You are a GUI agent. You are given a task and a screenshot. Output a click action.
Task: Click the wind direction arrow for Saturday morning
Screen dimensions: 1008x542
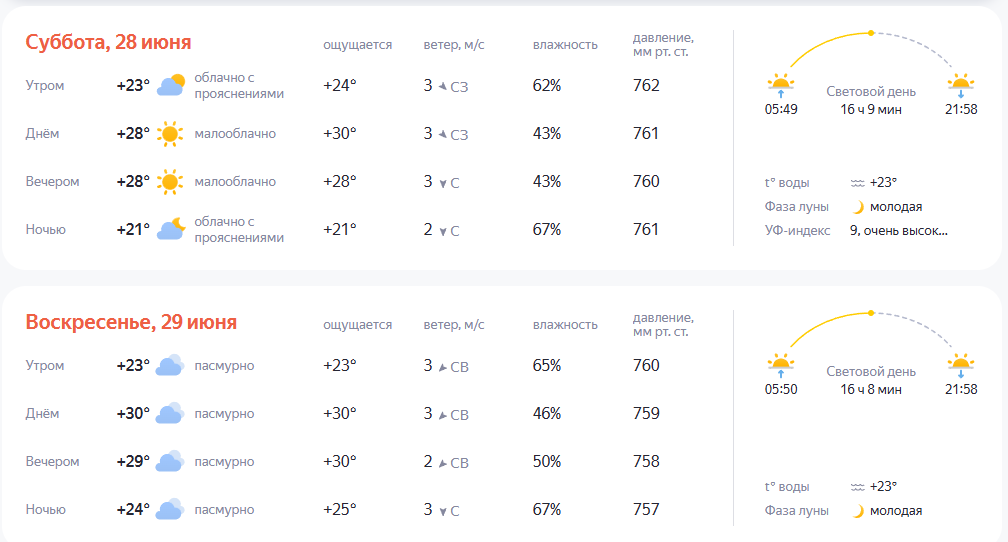click(443, 86)
